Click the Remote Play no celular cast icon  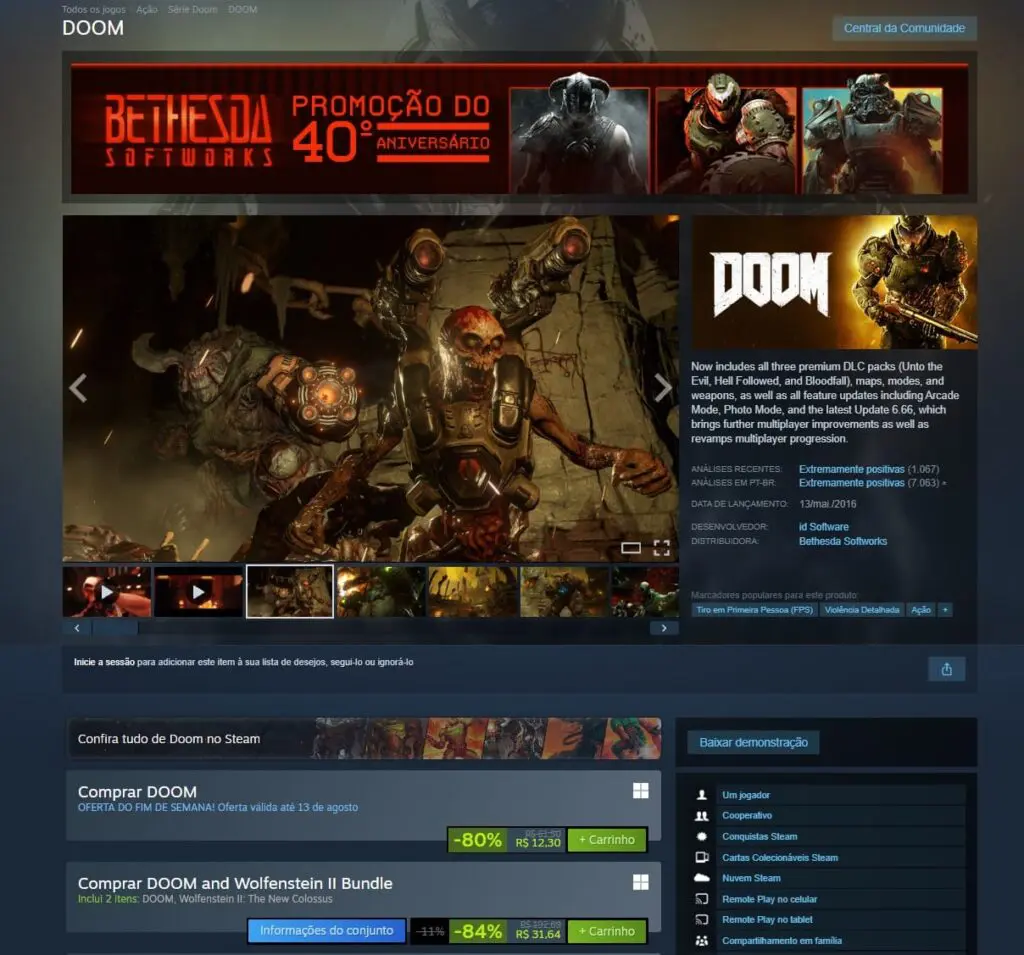[x=702, y=899]
